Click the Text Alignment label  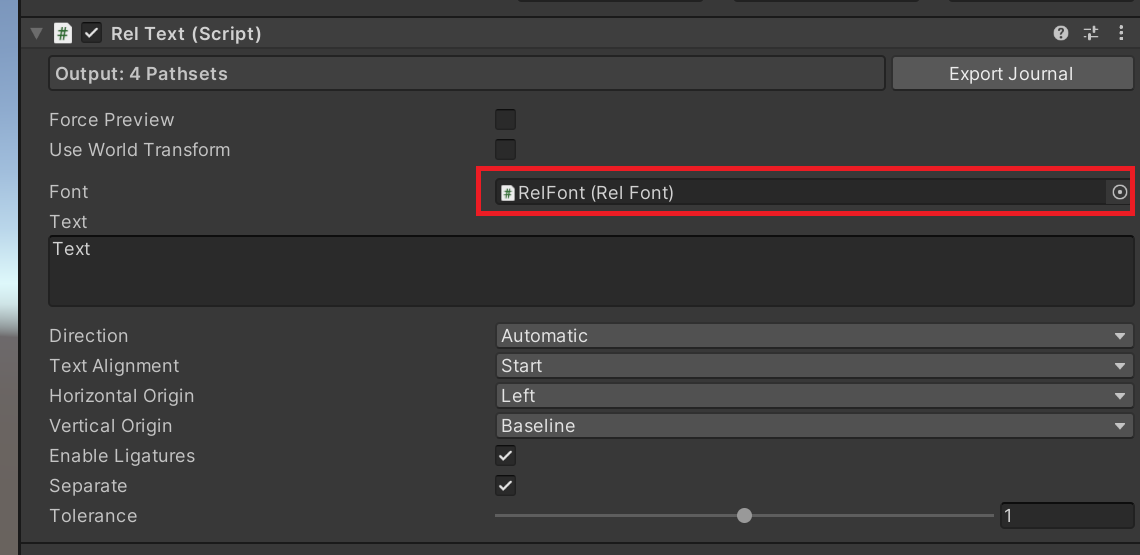point(114,366)
